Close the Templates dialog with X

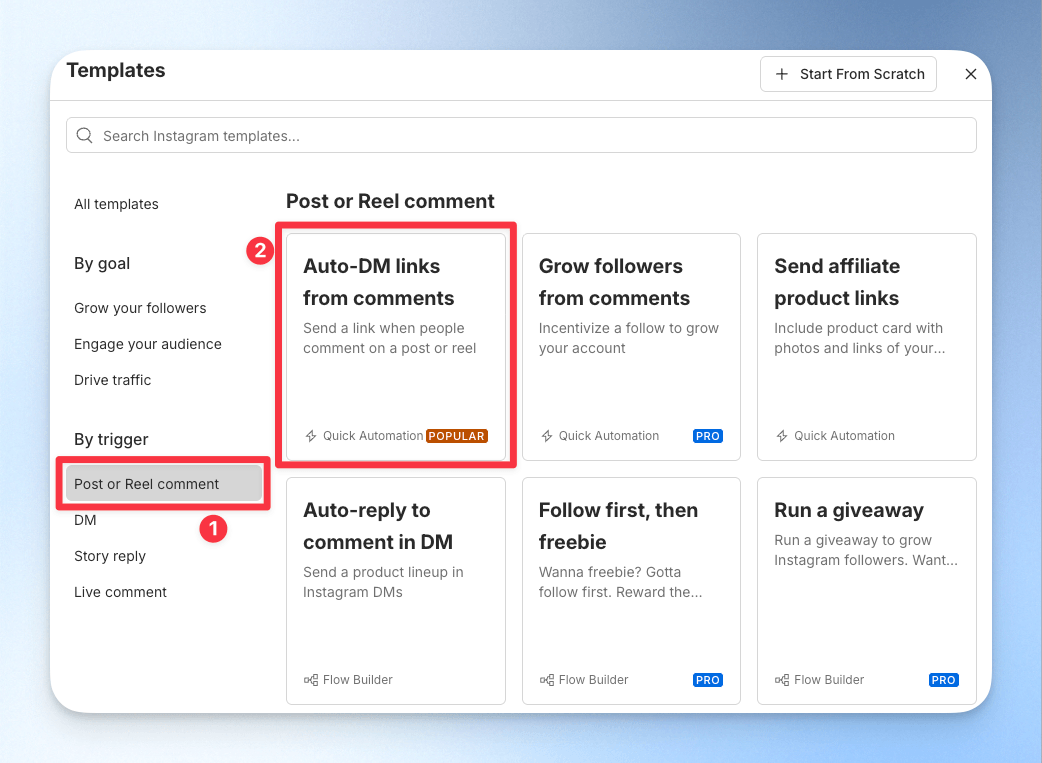971,74
